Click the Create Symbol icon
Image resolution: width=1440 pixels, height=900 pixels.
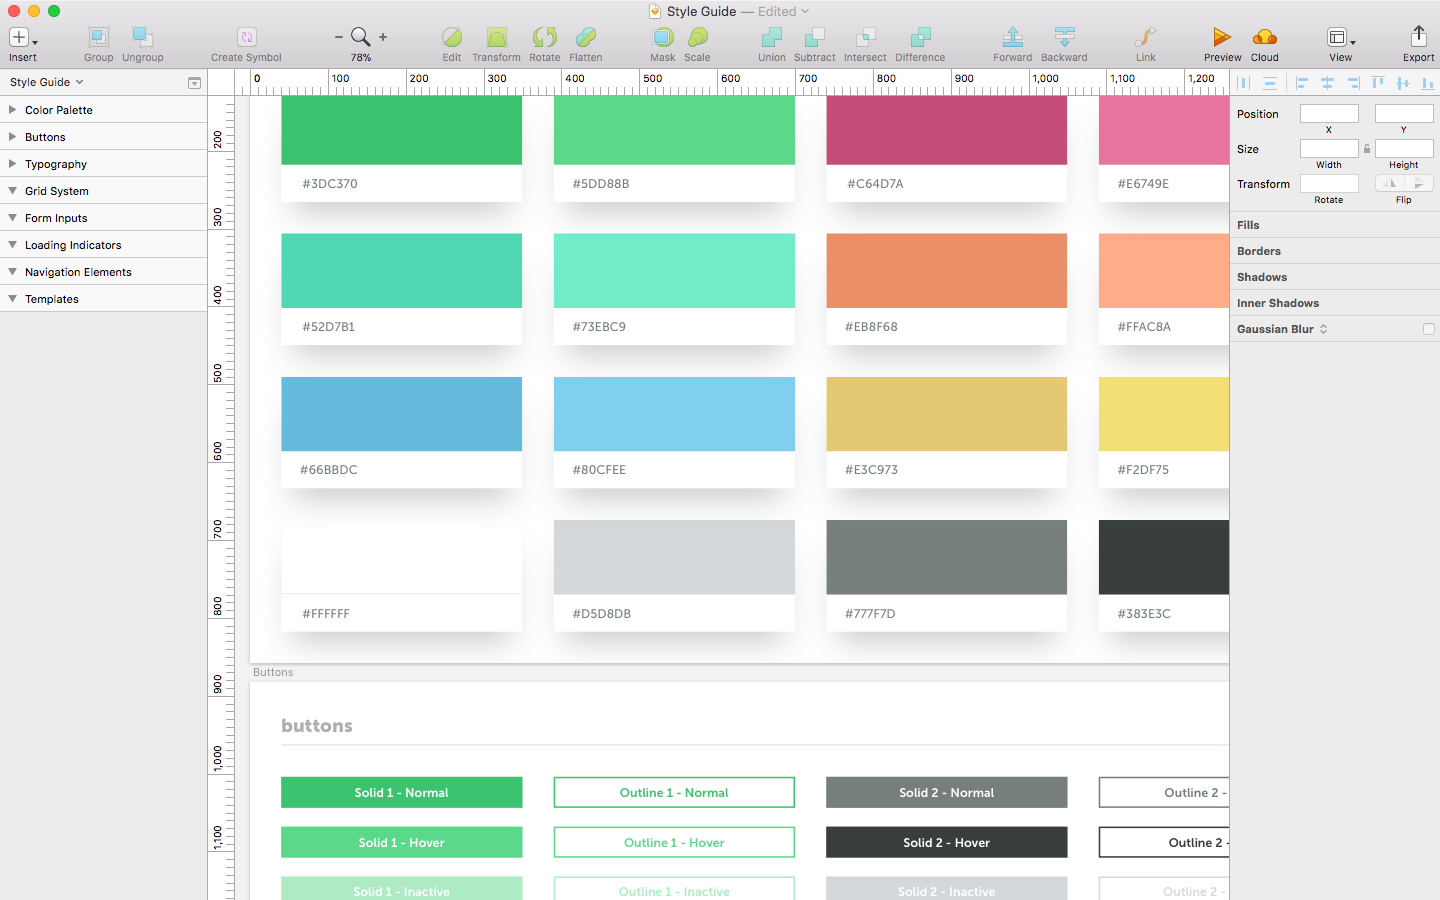[246, 38]
